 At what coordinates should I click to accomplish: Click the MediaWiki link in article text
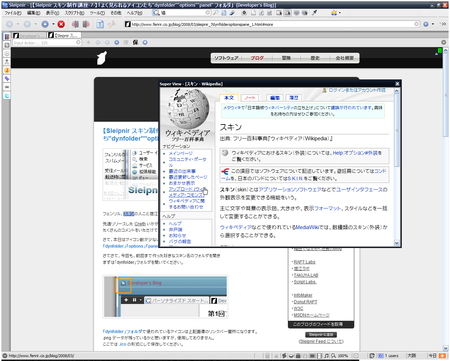(307, 227)
